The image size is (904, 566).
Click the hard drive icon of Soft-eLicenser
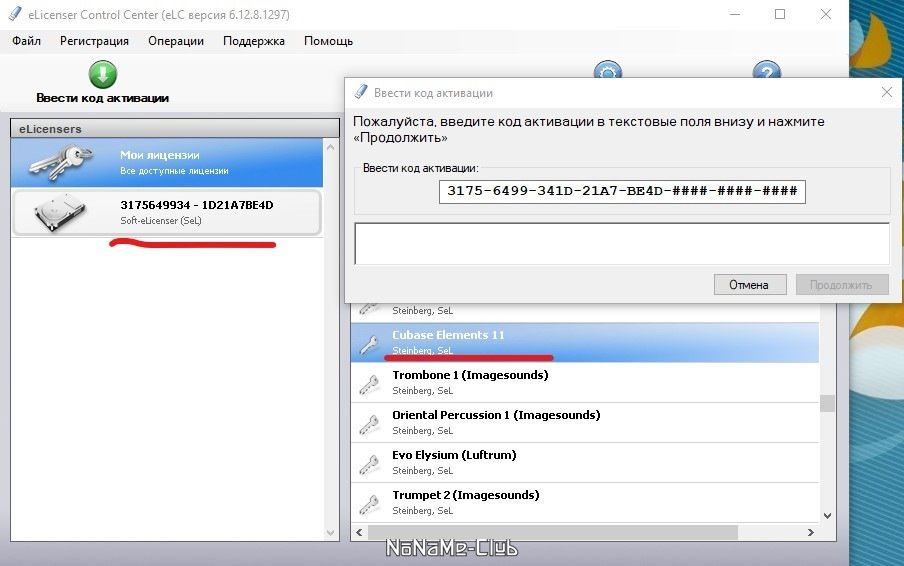point(60,212)
